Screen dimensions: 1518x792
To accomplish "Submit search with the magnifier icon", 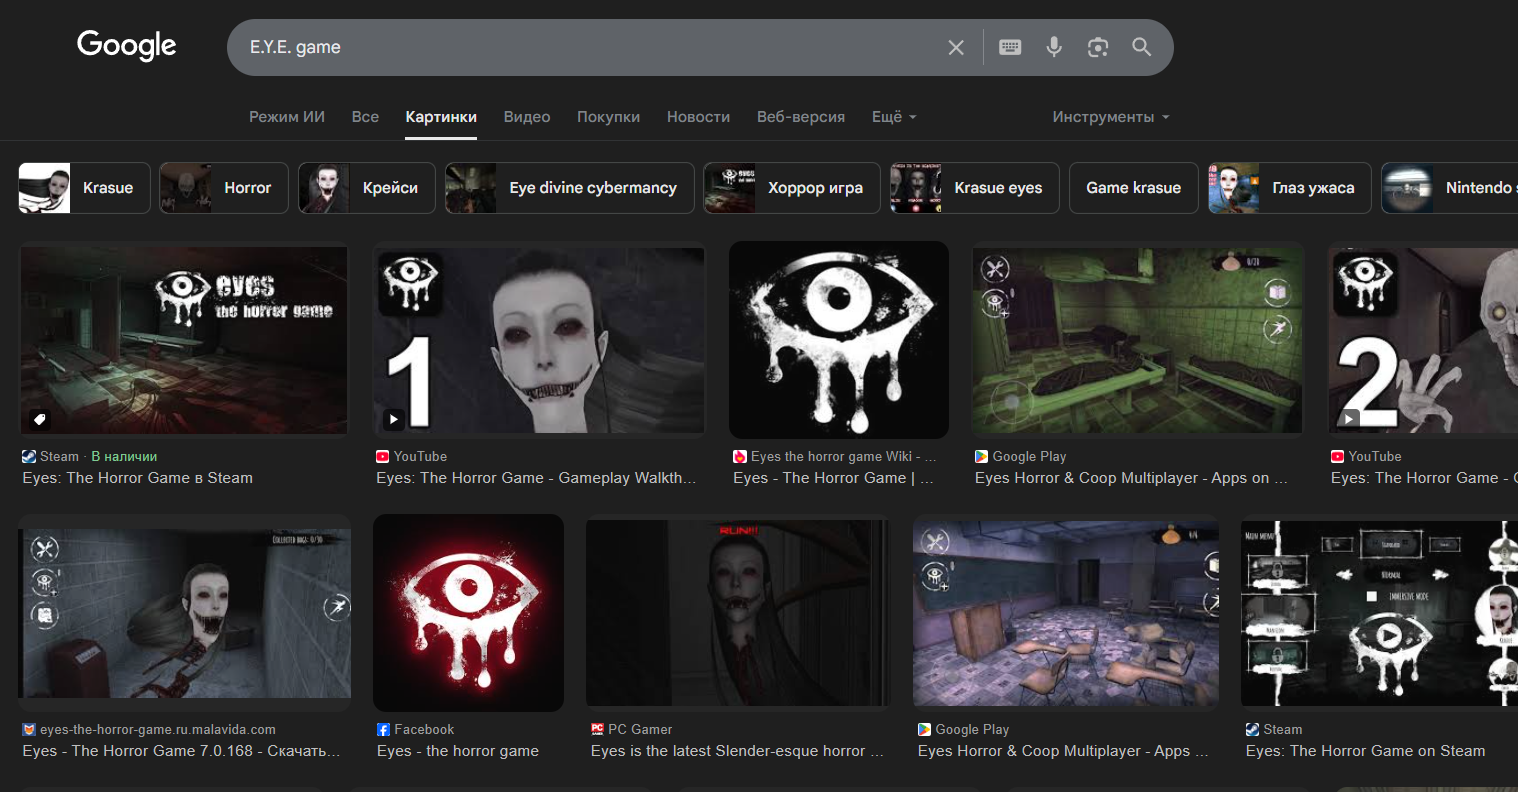I will point(1142,47).
